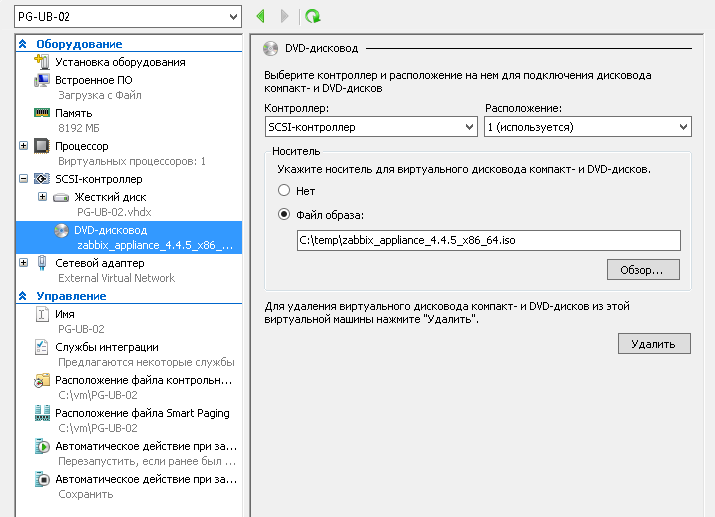Click the automatic stop action icon above Сохранить
715x517 pixels.
tap(42, 479)
